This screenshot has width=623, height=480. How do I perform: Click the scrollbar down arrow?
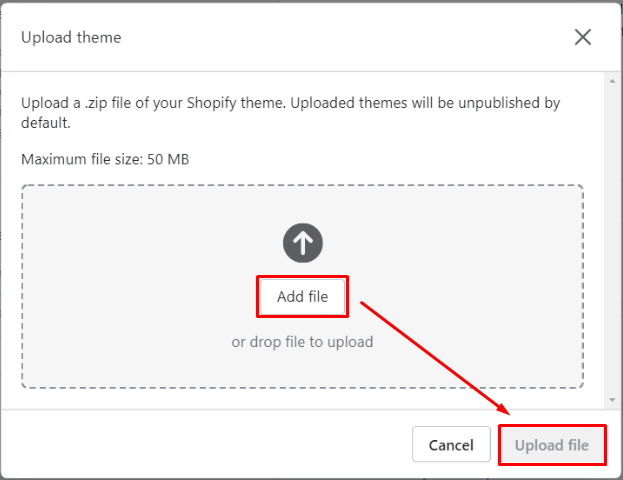[x=612, y=399]
